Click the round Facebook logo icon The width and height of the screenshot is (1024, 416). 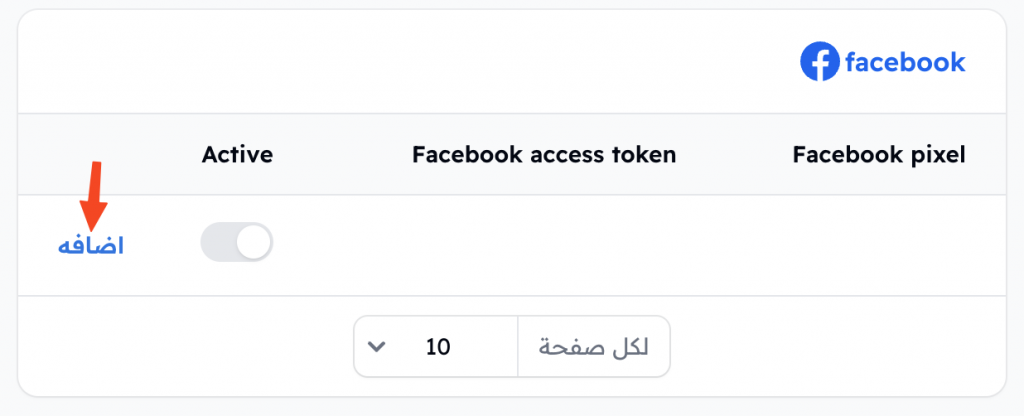pos(820,62)
